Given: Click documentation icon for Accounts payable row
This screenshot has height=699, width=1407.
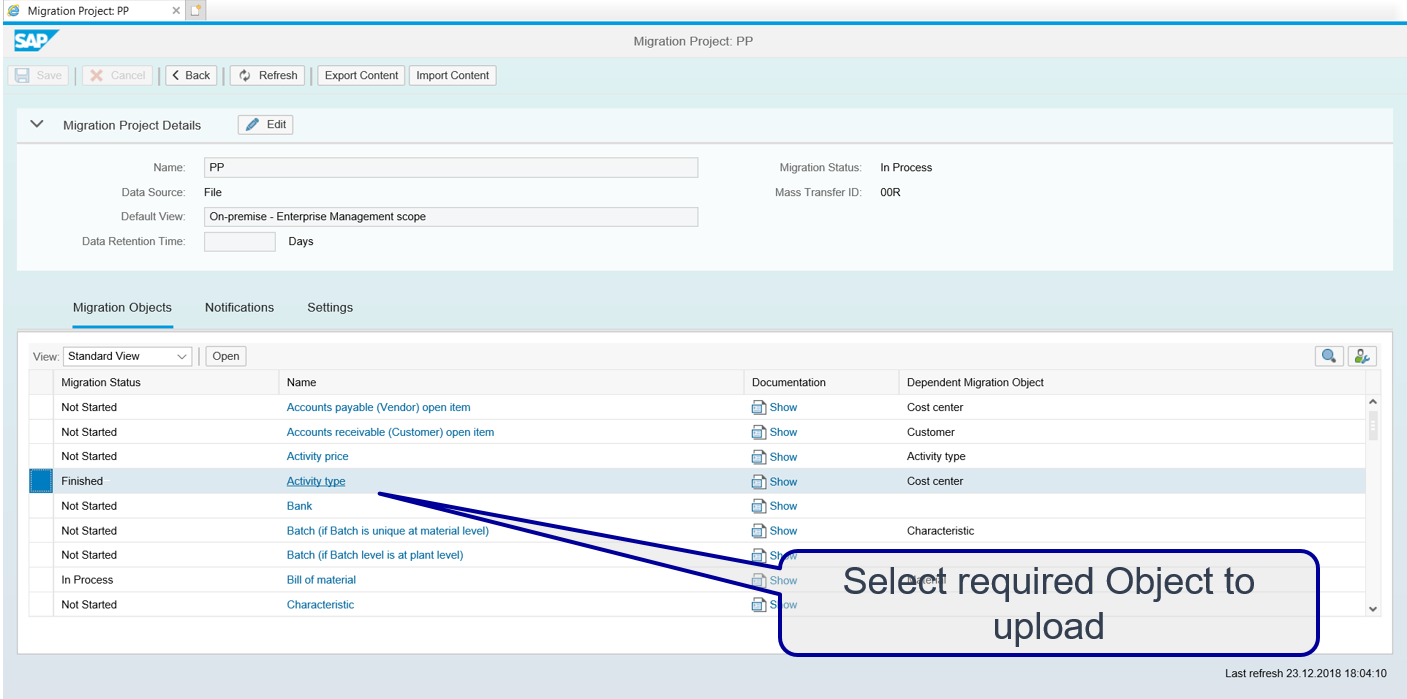Looking at the screenshot, I should click(x=759, y=408).
